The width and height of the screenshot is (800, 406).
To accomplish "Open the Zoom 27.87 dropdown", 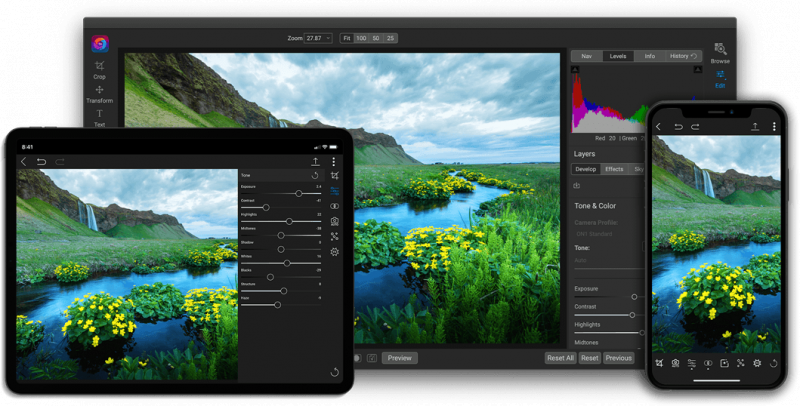I will pyautogui.click(x=318, y=38).
